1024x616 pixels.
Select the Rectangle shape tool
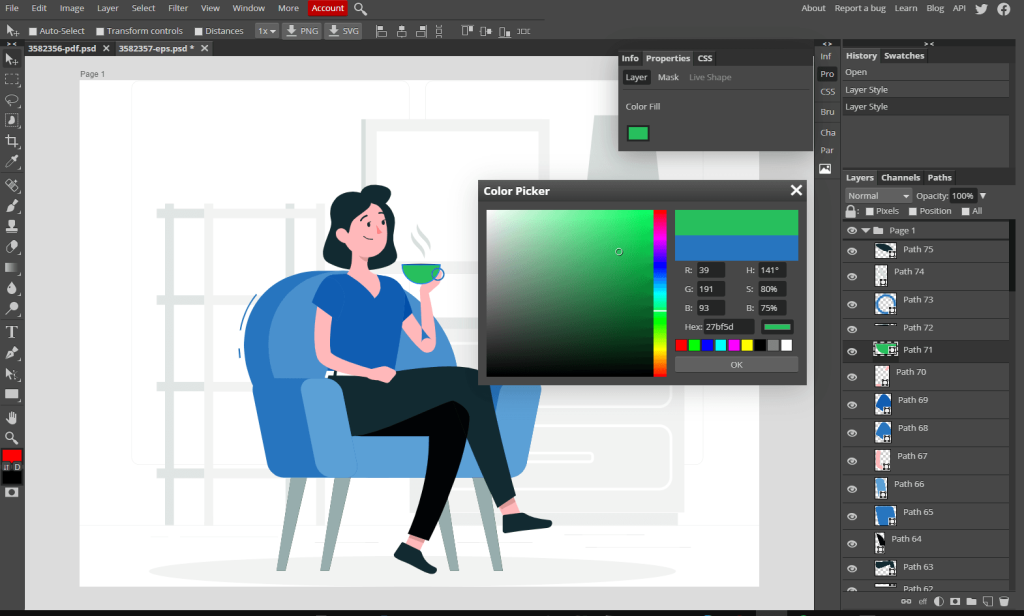click(x=12, y=394)
